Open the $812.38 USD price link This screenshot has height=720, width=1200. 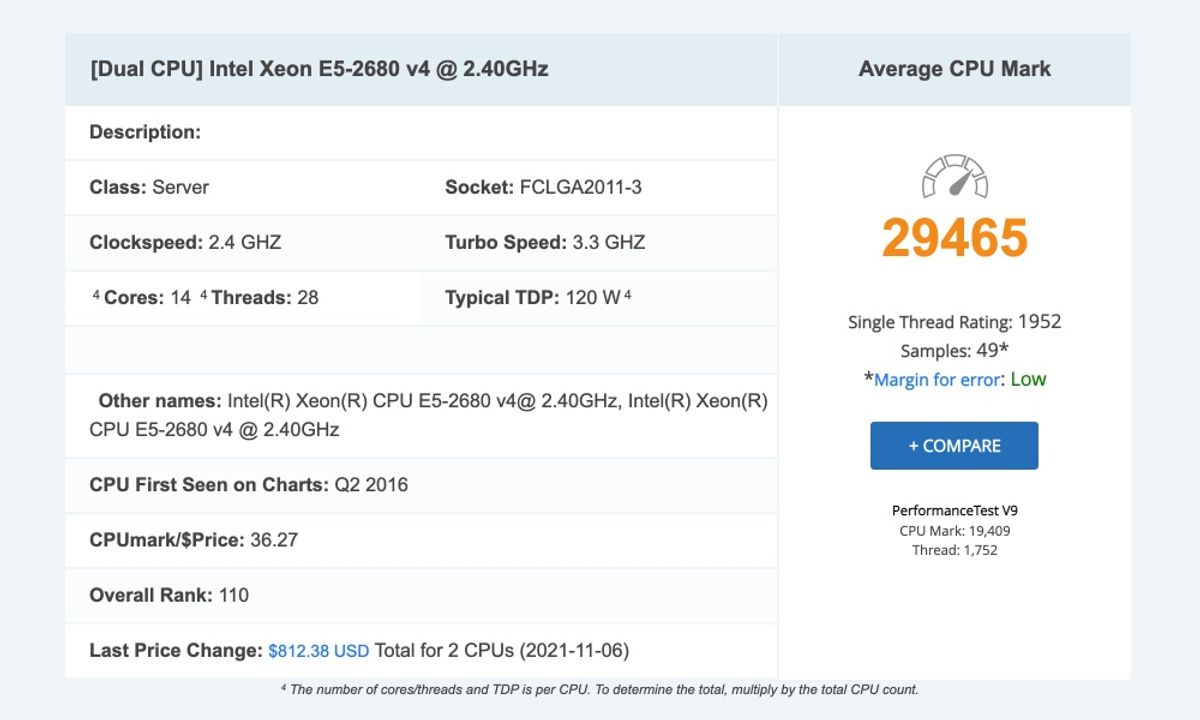319,651
